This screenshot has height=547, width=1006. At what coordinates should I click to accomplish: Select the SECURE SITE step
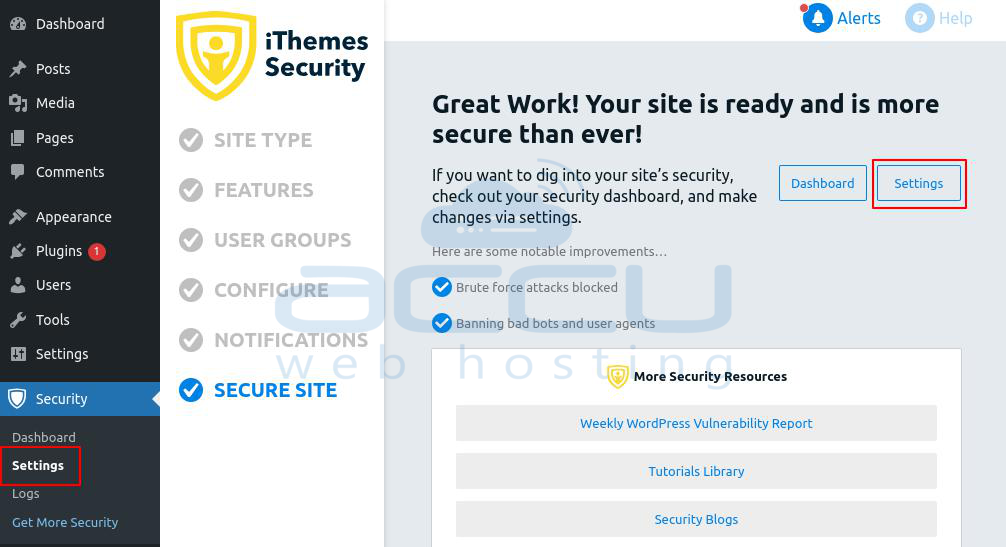(275, 390)
